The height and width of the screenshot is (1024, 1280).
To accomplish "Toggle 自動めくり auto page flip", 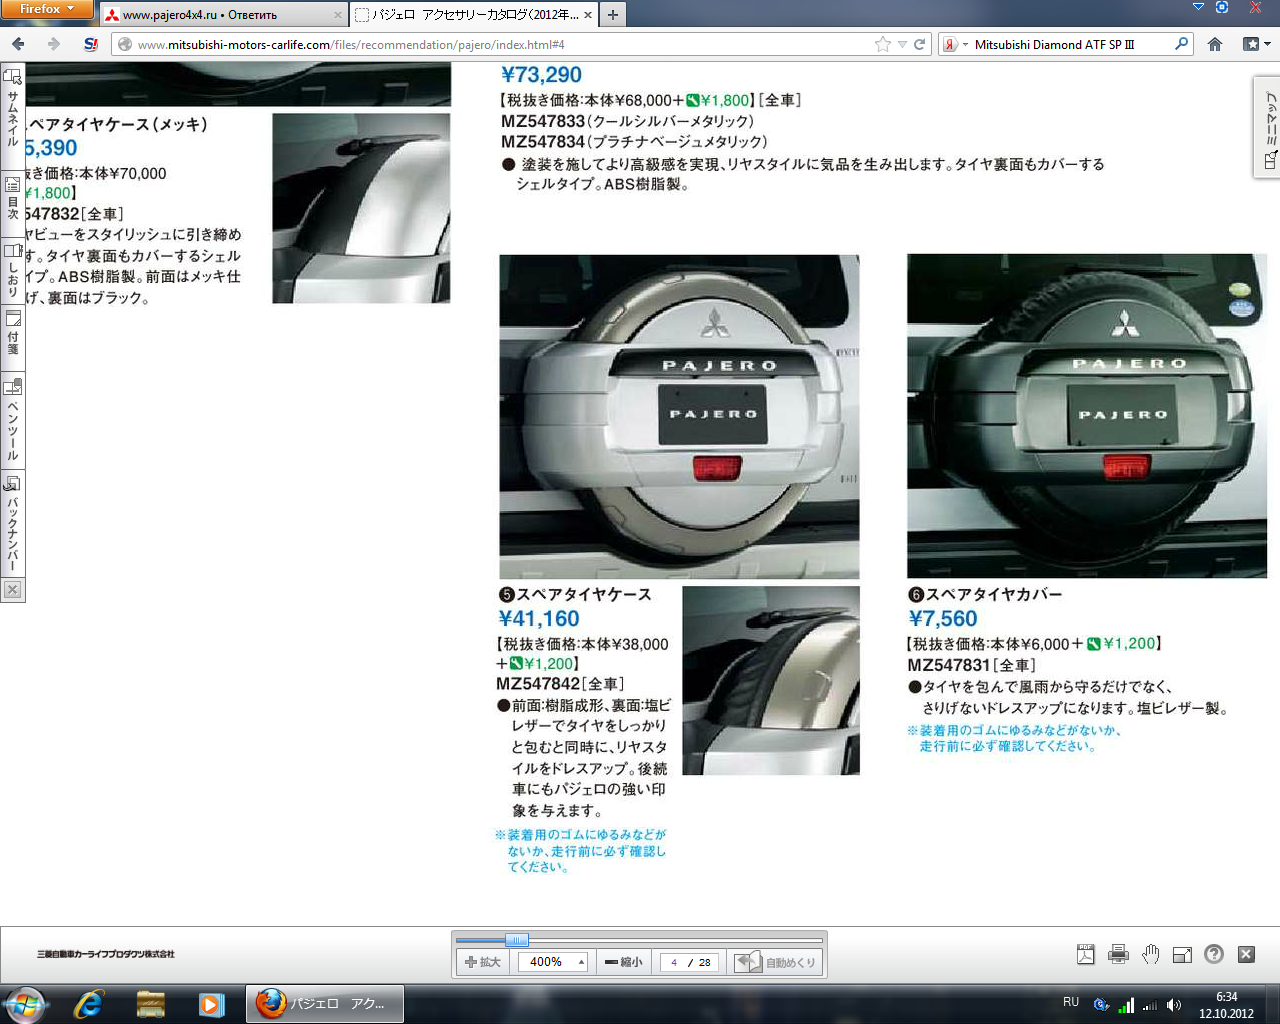I will point(775,962).
